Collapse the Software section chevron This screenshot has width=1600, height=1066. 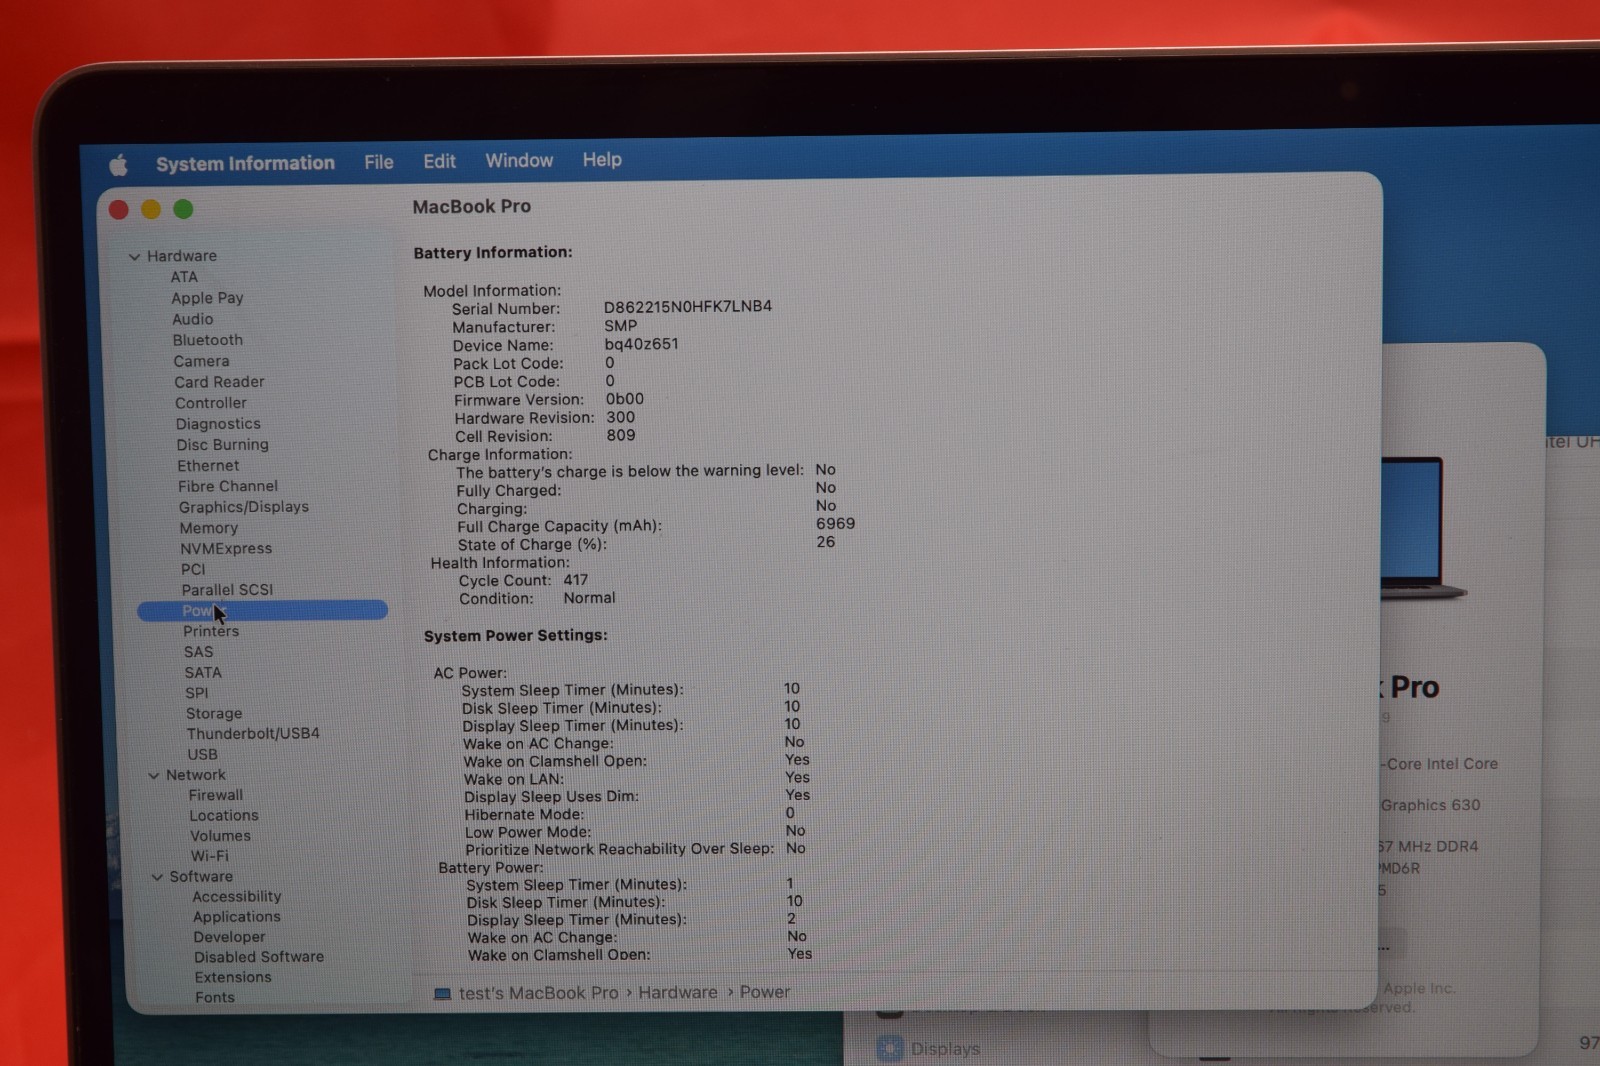click(x=157, y=877)
